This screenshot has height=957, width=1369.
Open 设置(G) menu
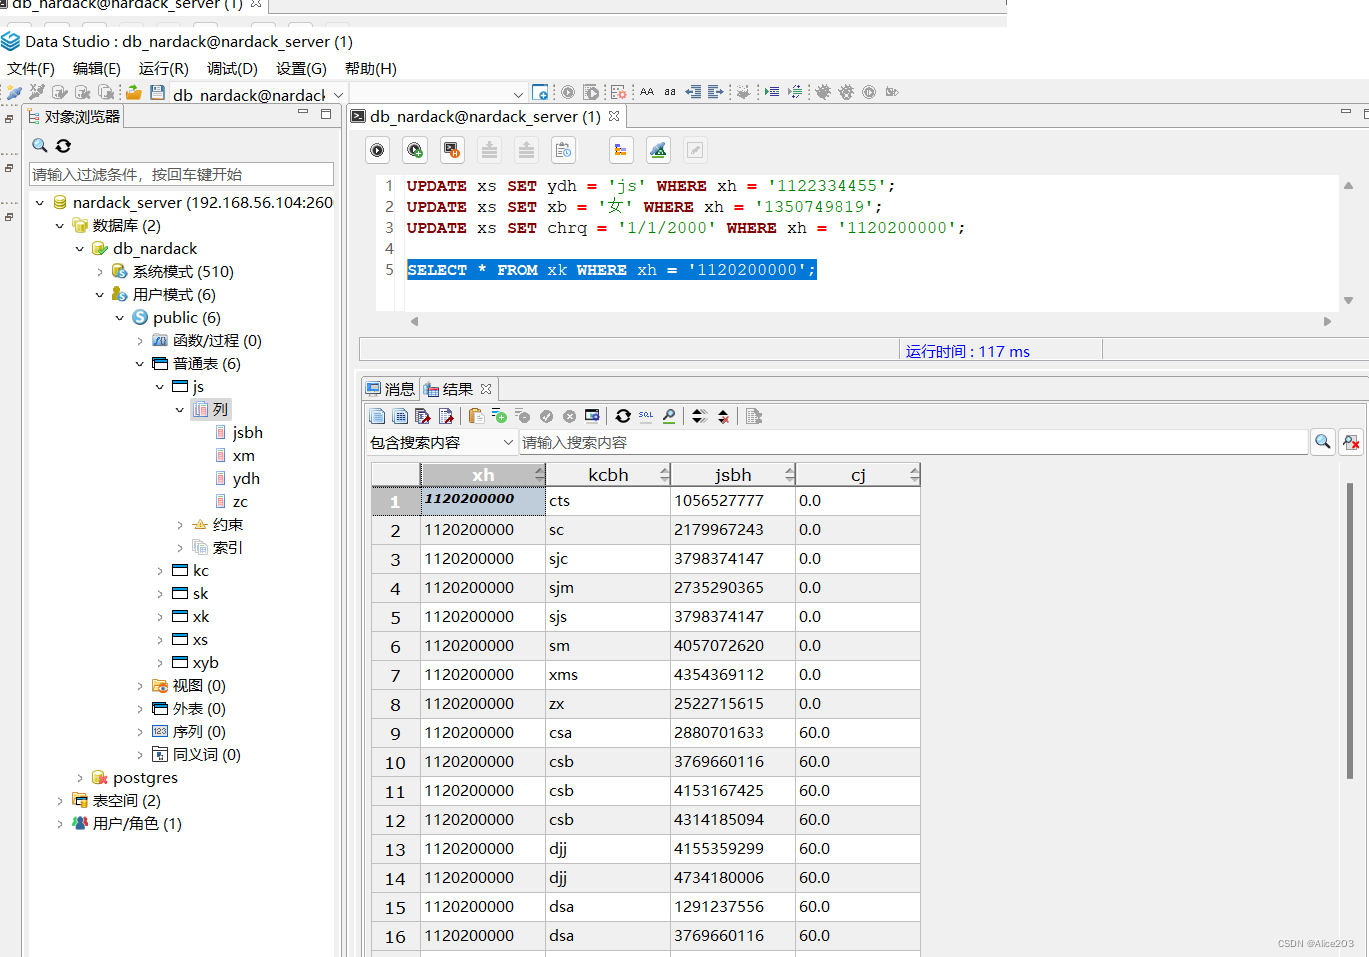(x=302, y=69)
